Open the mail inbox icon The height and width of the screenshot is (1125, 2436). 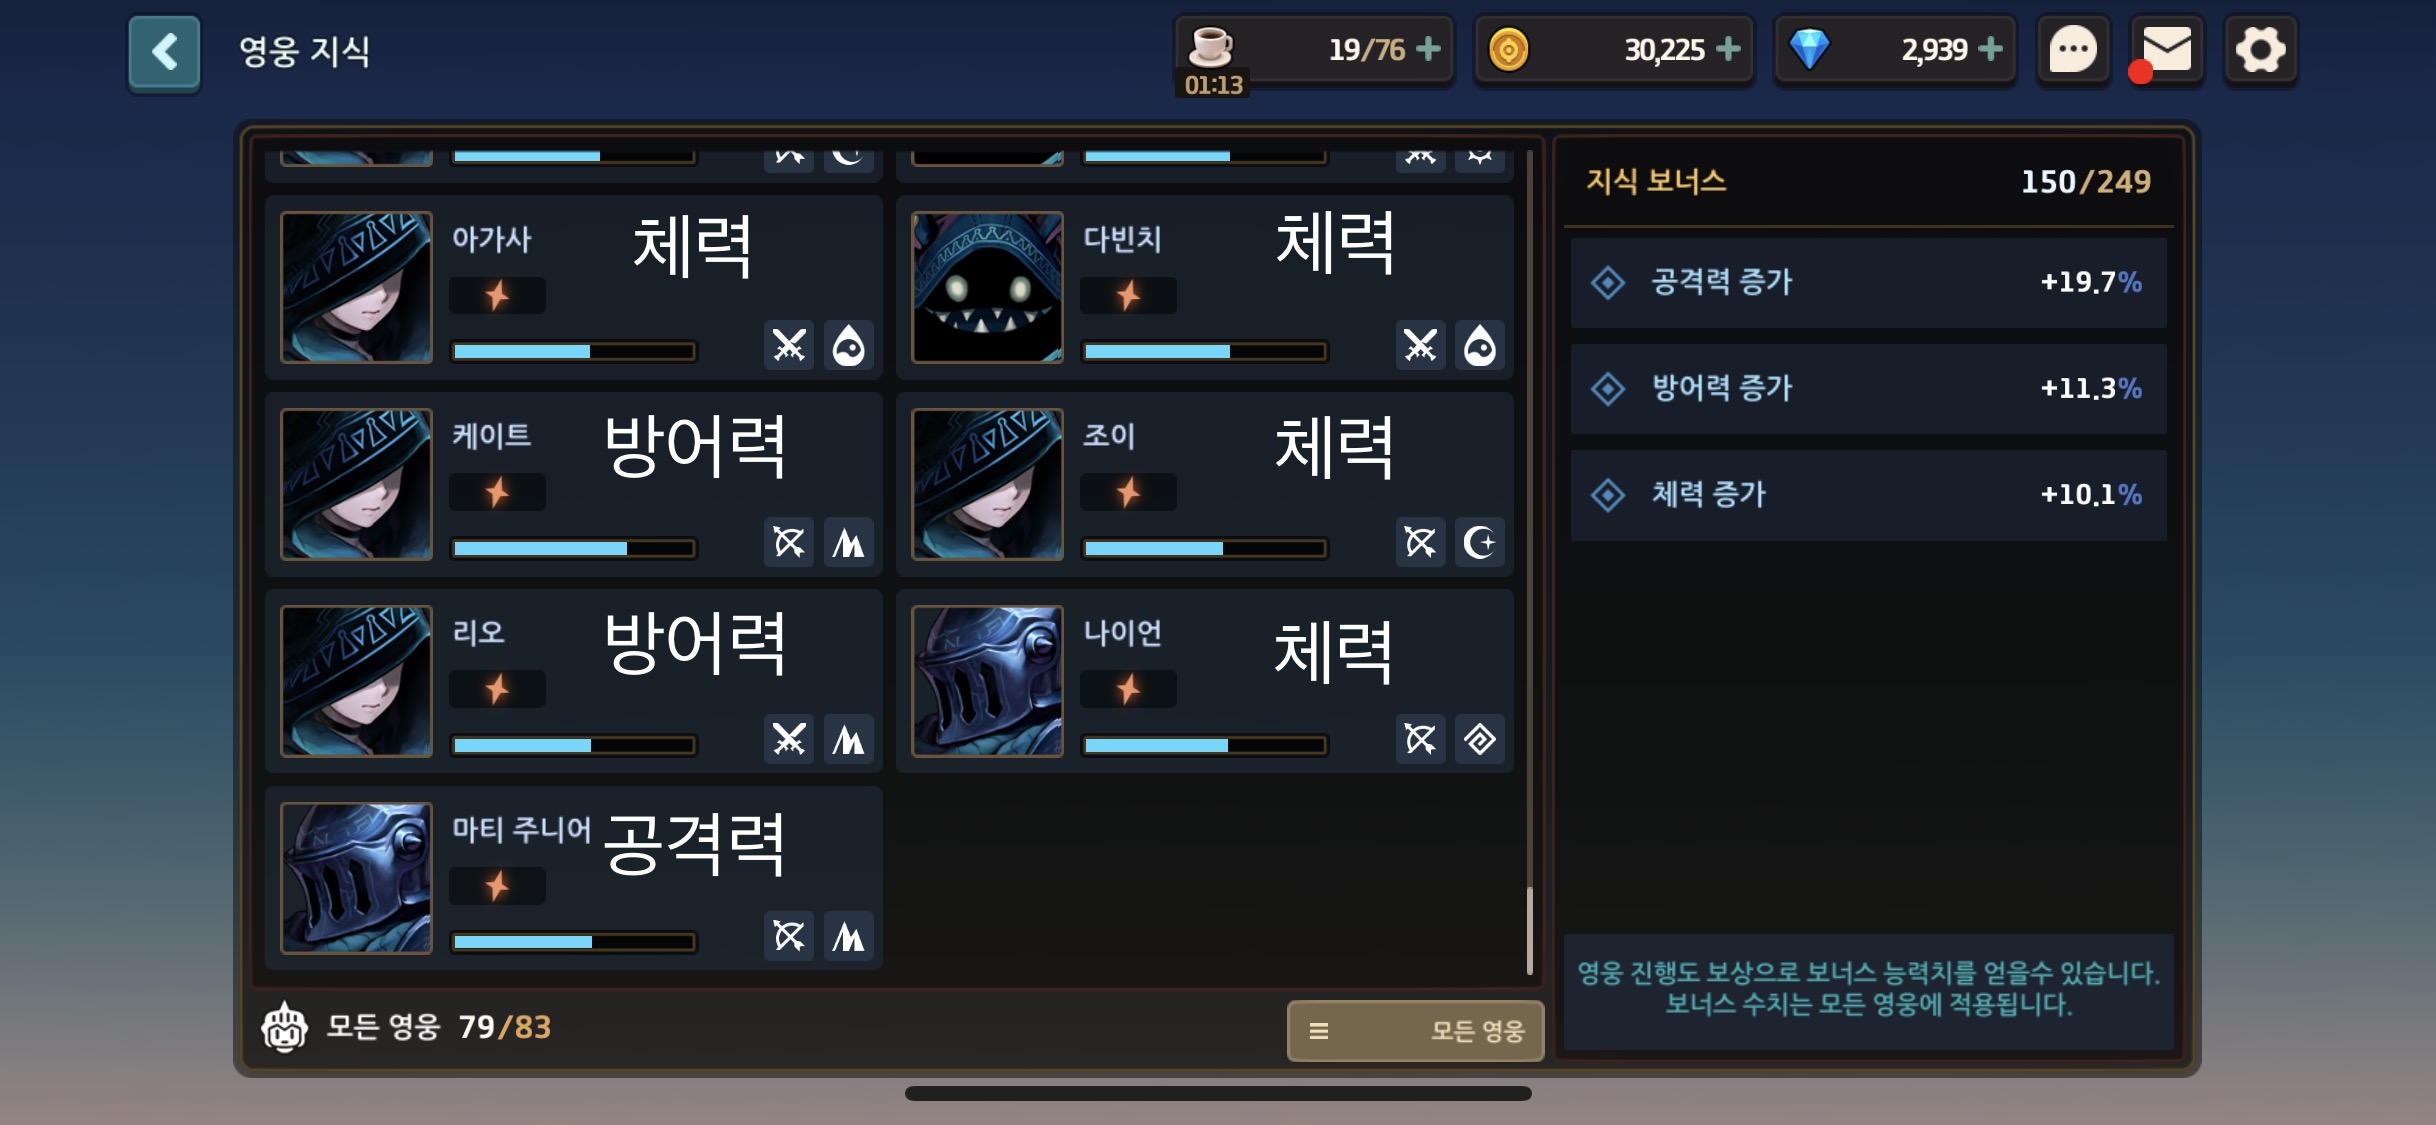click(x=2166, y=50)
